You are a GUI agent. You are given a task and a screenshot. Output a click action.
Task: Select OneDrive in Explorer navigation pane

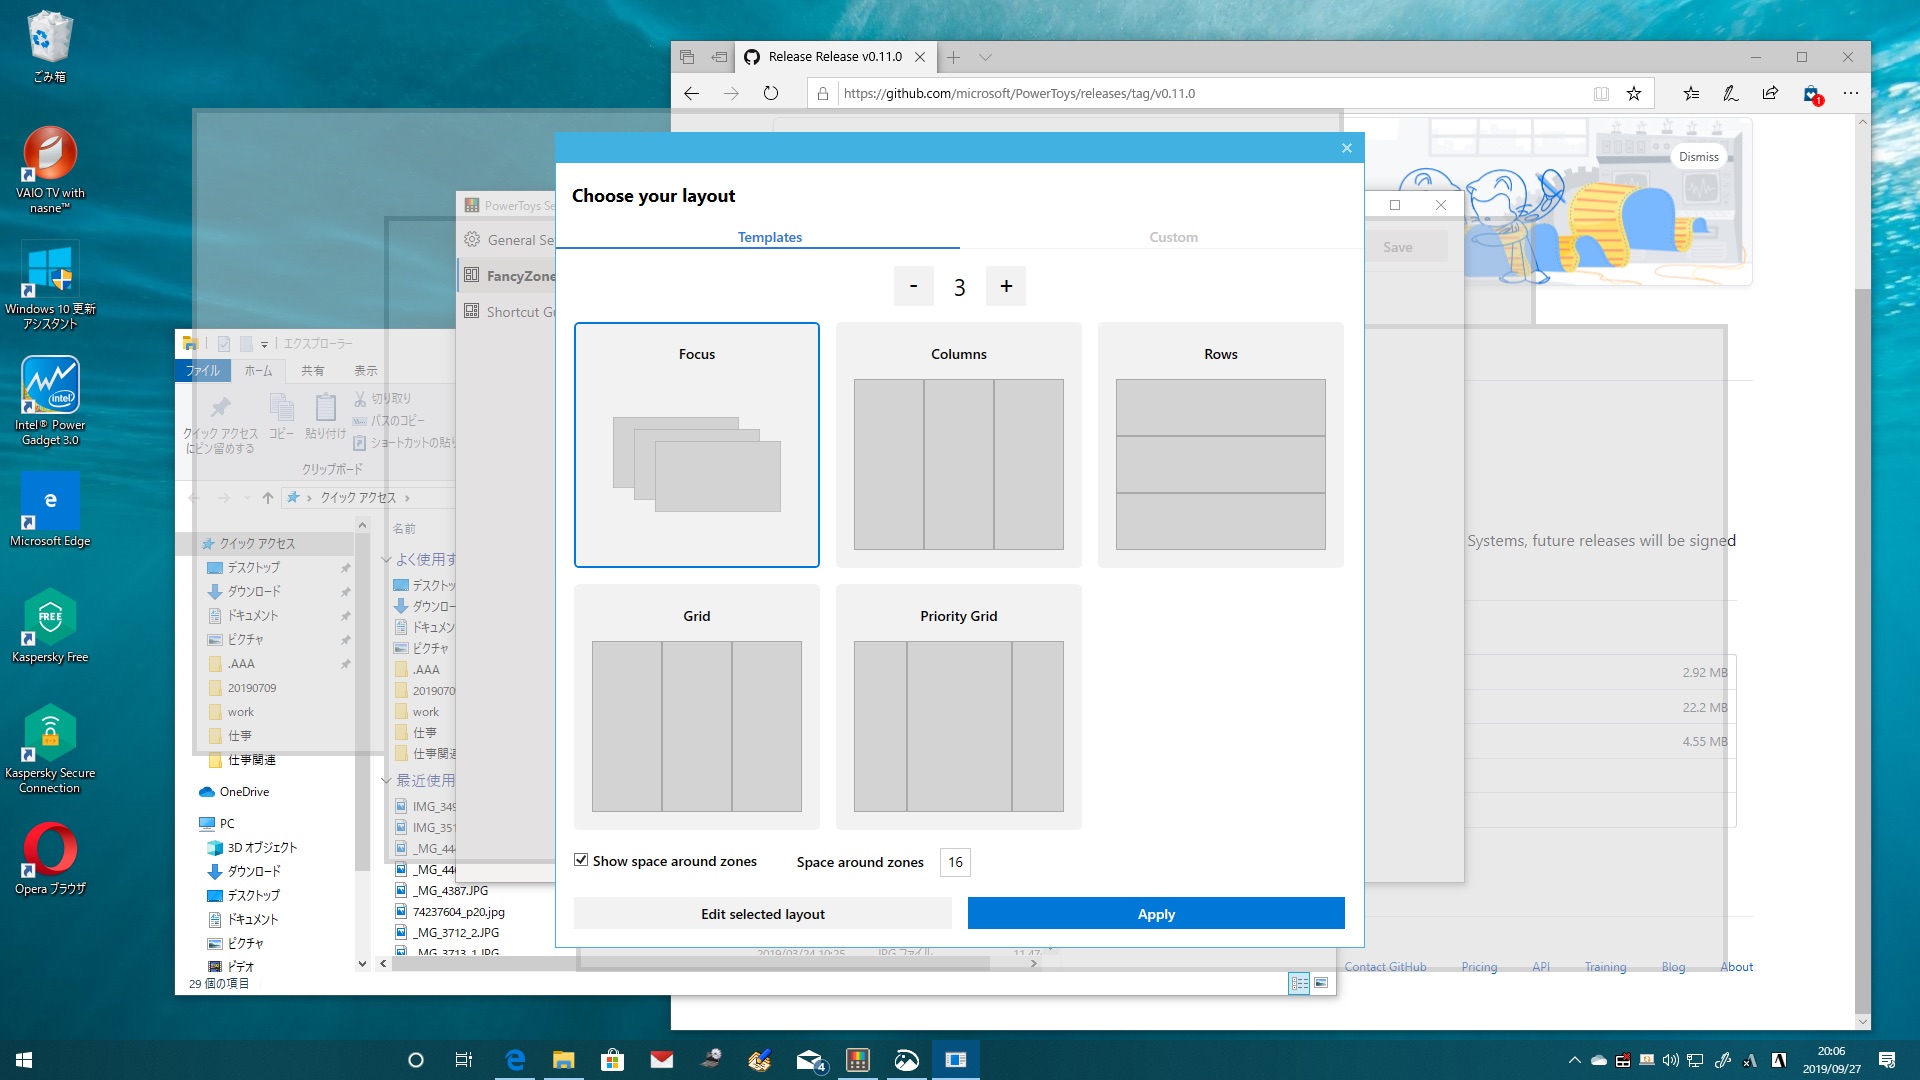point(244,791)
